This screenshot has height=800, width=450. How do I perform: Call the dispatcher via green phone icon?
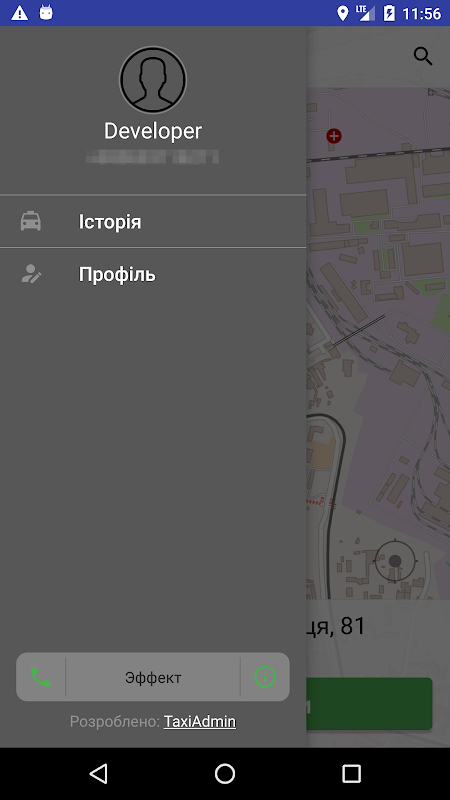40,677
